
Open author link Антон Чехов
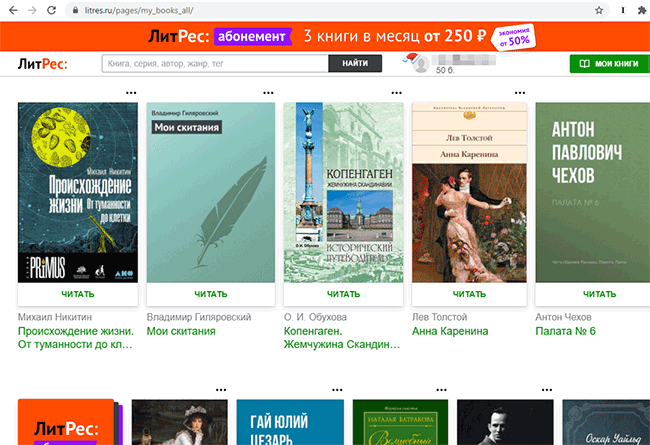563,317
